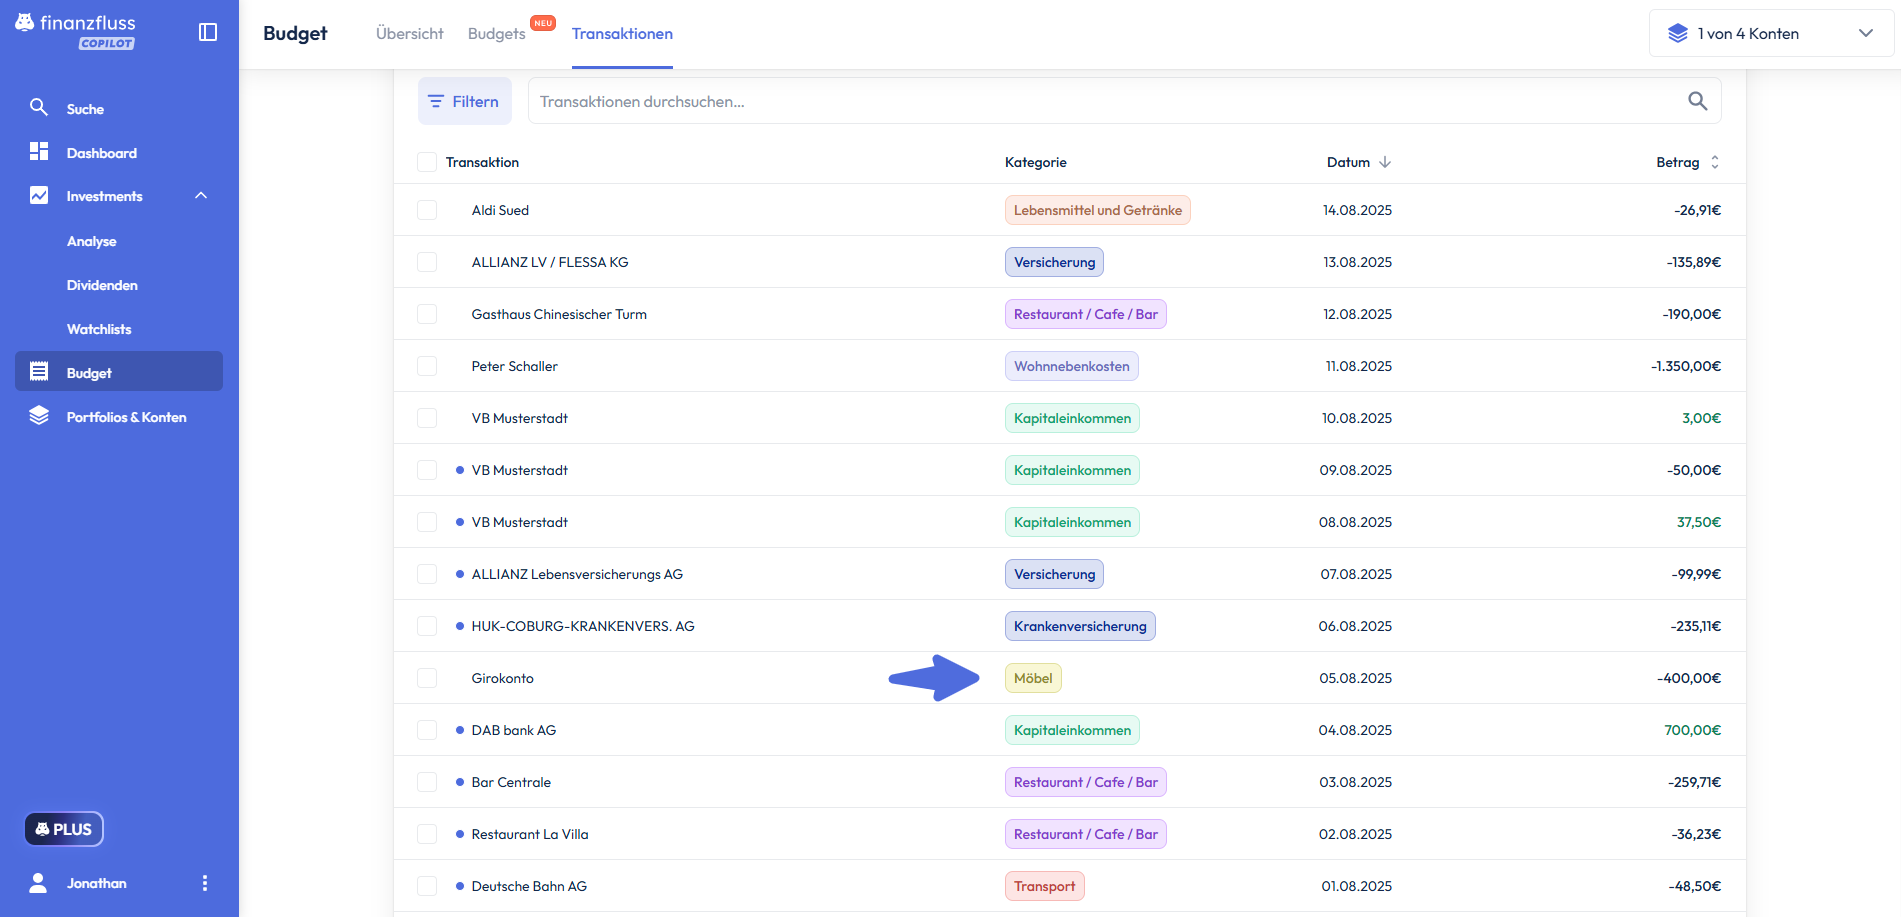This screenshot has height=917, width=1901.
Task: Click the Dashboard grid icon
Action: click(x=39, y=152)
